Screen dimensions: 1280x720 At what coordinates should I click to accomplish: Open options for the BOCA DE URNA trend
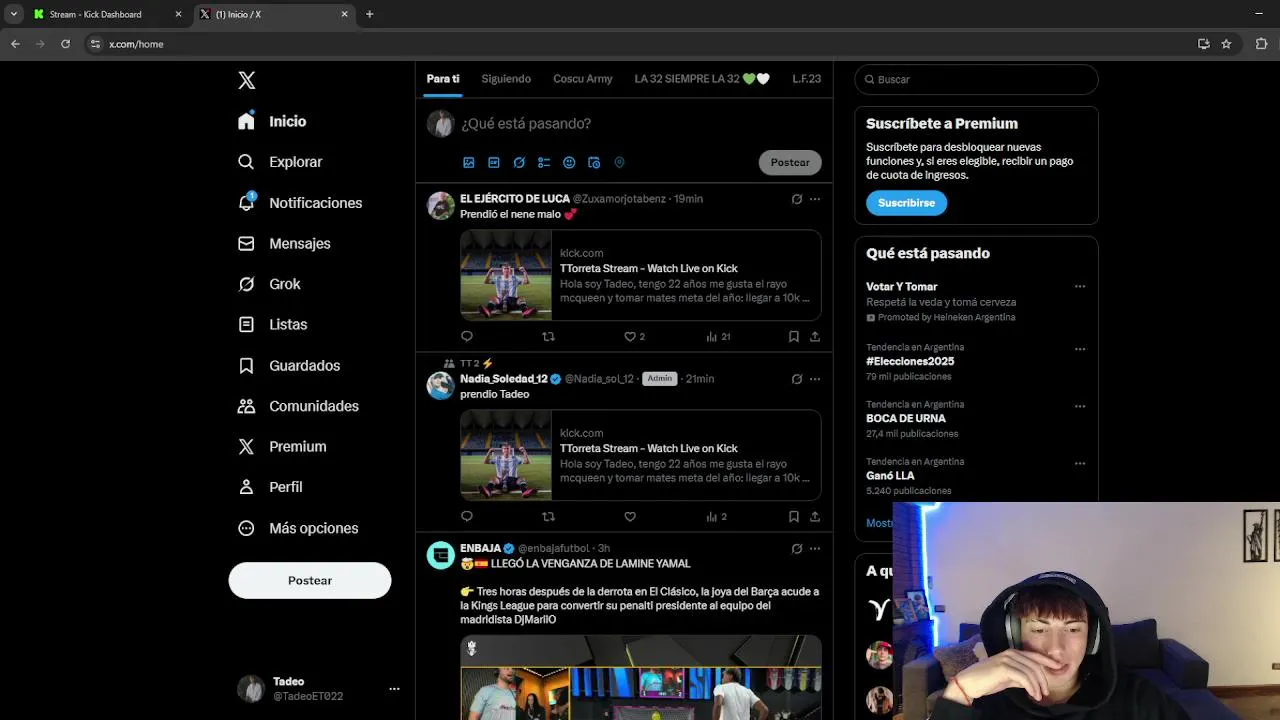1080,407
